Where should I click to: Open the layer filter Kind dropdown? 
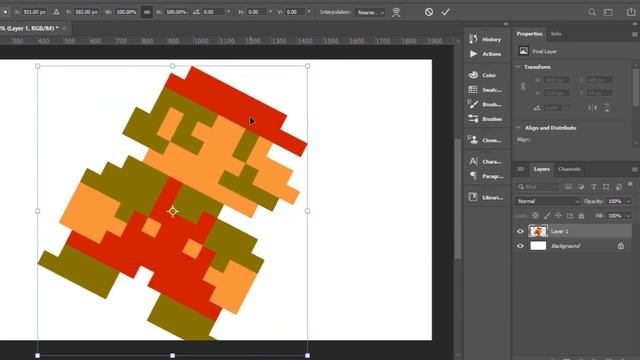[538, 187]
